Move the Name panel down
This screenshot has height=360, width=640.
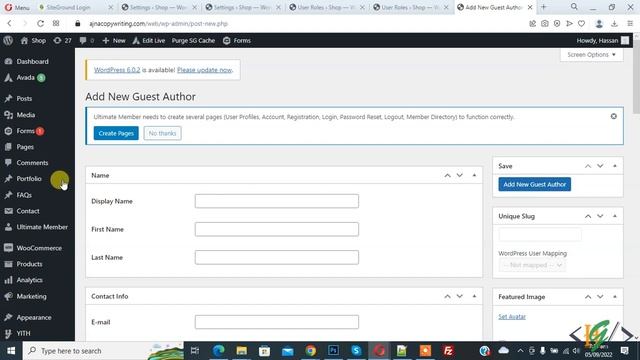click(x=460, y=175)
